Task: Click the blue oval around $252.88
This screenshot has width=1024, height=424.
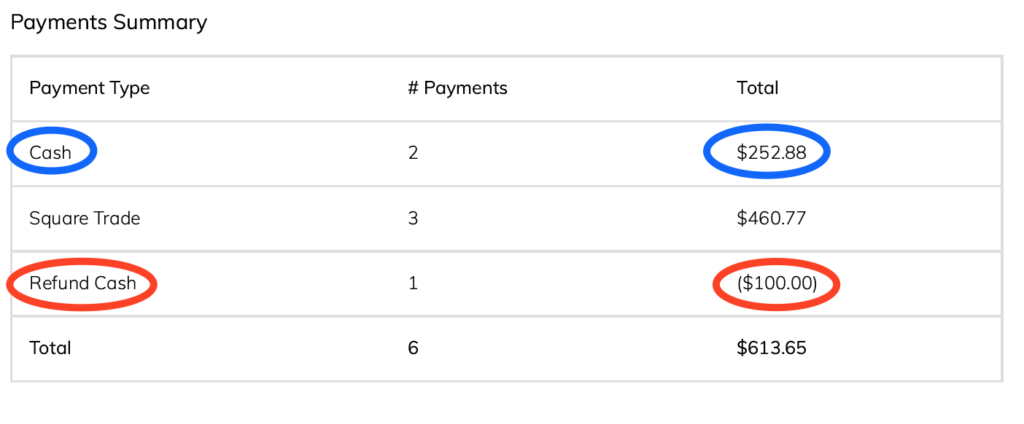Action: click(766, 152)
